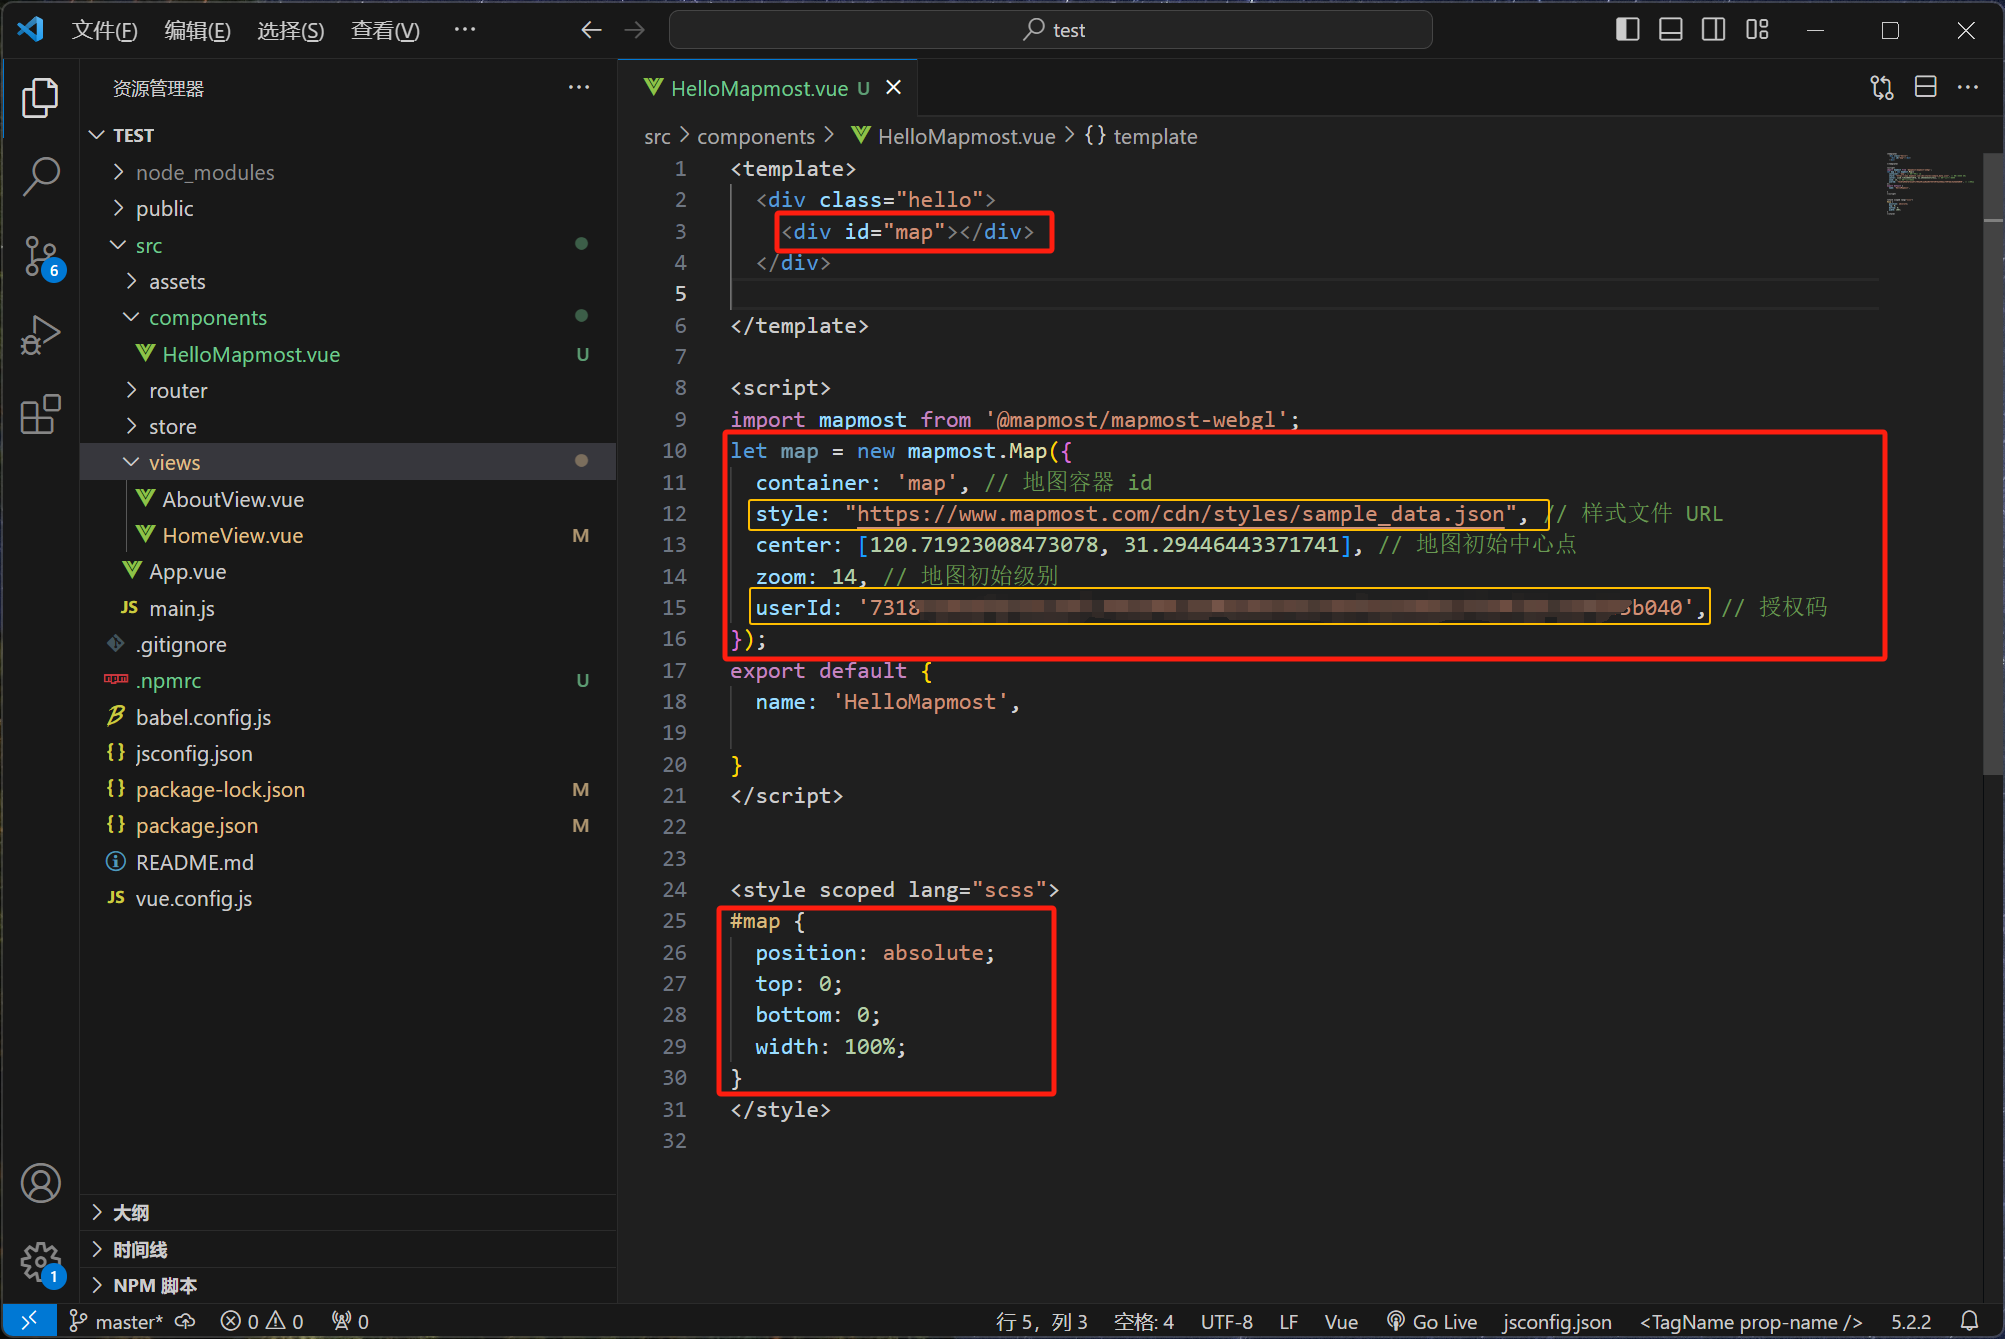The image size is (2005, 1339).
Task: Click the ports forwarded indicator showing 0
Action: tap(350, 1321)
